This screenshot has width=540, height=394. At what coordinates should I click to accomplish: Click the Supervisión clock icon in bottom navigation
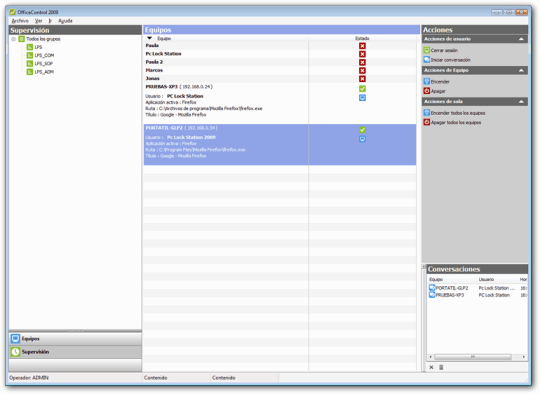(x=15, y=352)
